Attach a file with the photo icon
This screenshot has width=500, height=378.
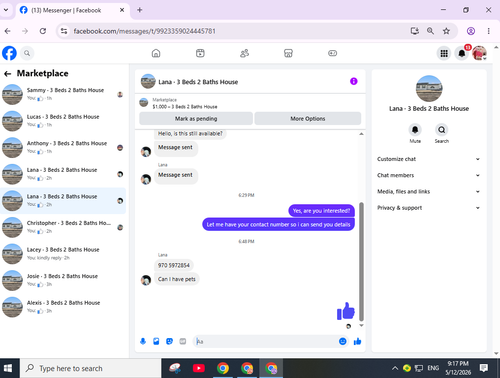pyautogui.click(x=156, y=341)
